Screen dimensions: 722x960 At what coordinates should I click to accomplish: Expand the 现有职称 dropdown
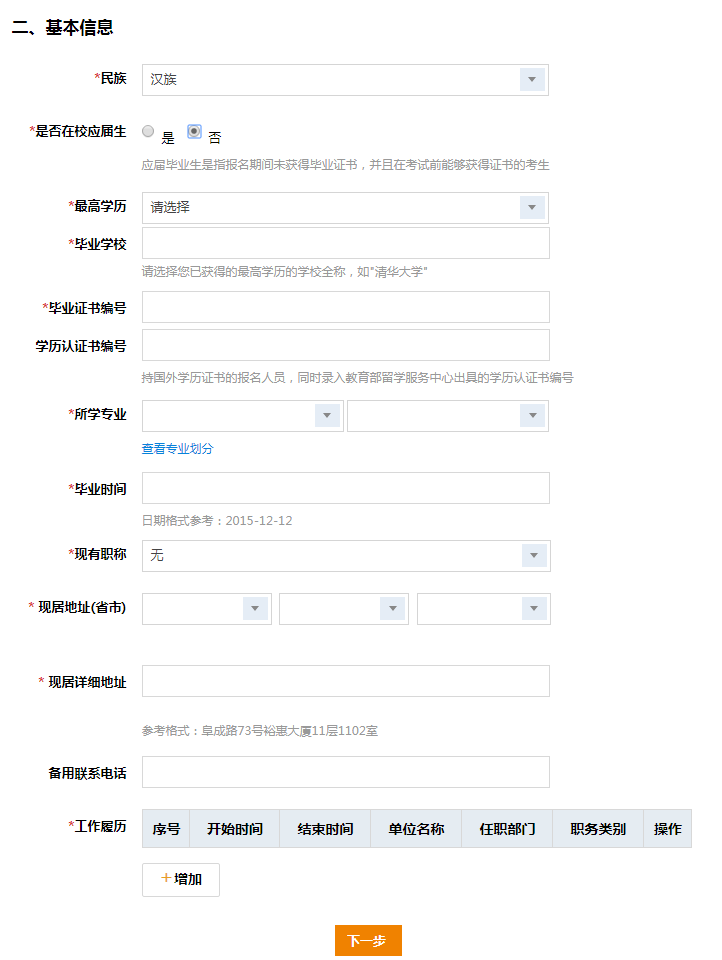point(345,556)
